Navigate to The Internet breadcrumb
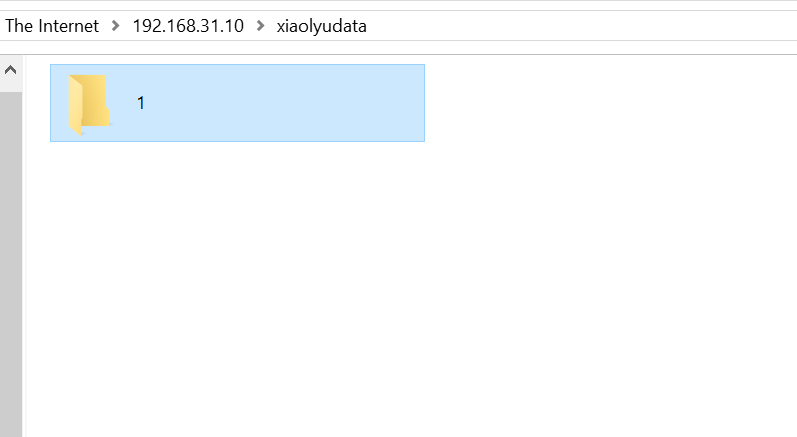 (x=52, y=25)
